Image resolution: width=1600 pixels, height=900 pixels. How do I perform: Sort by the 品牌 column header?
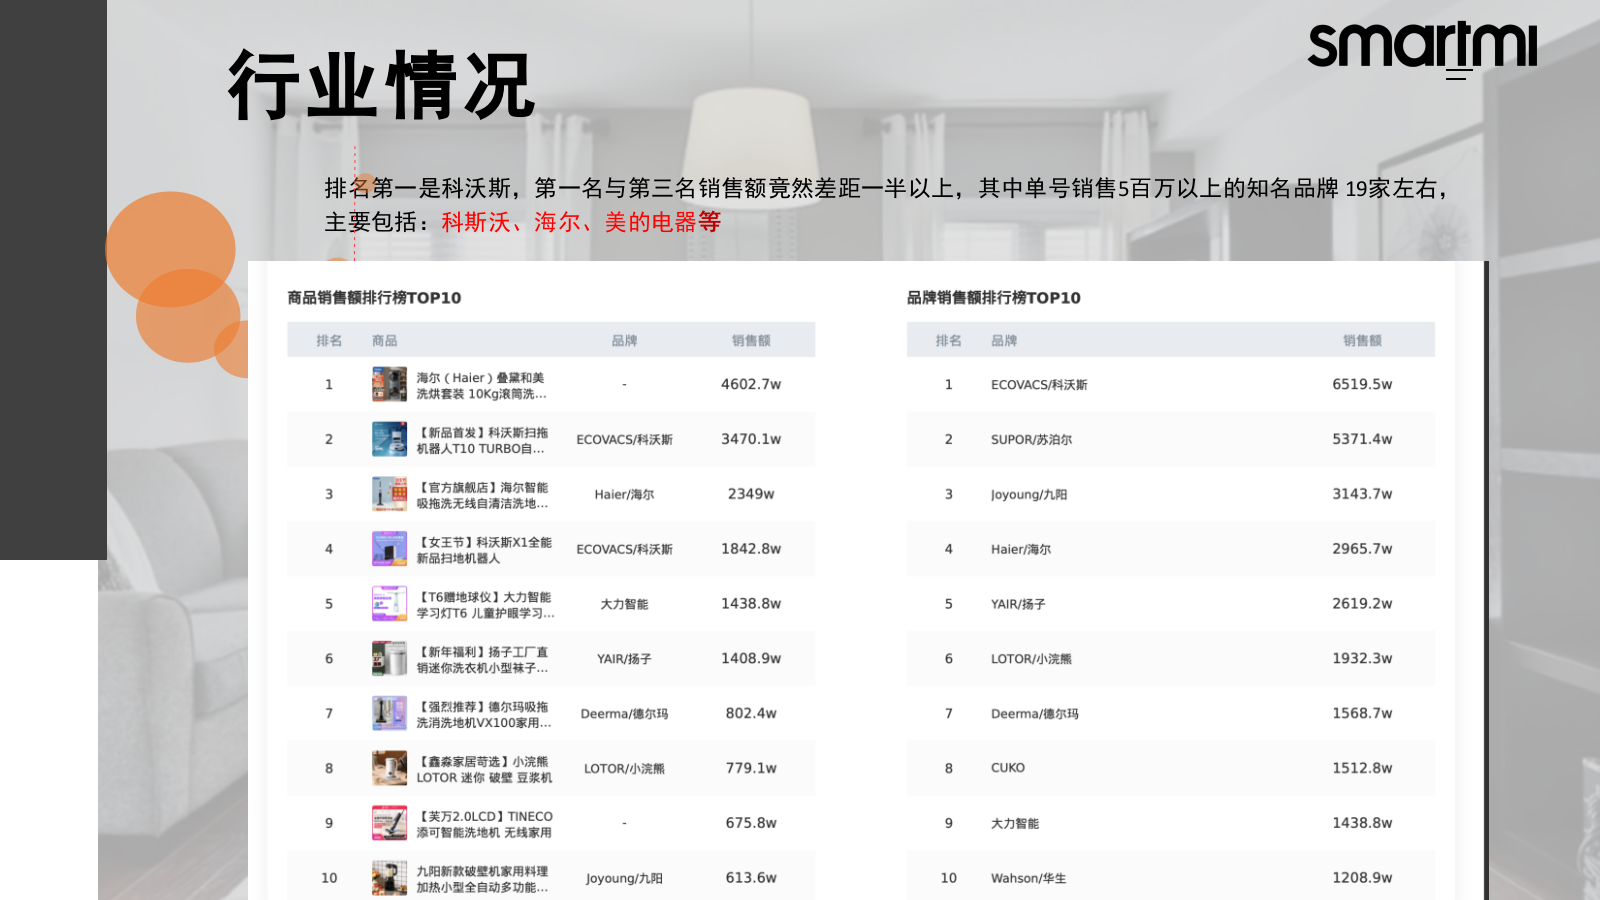(625, 339)
